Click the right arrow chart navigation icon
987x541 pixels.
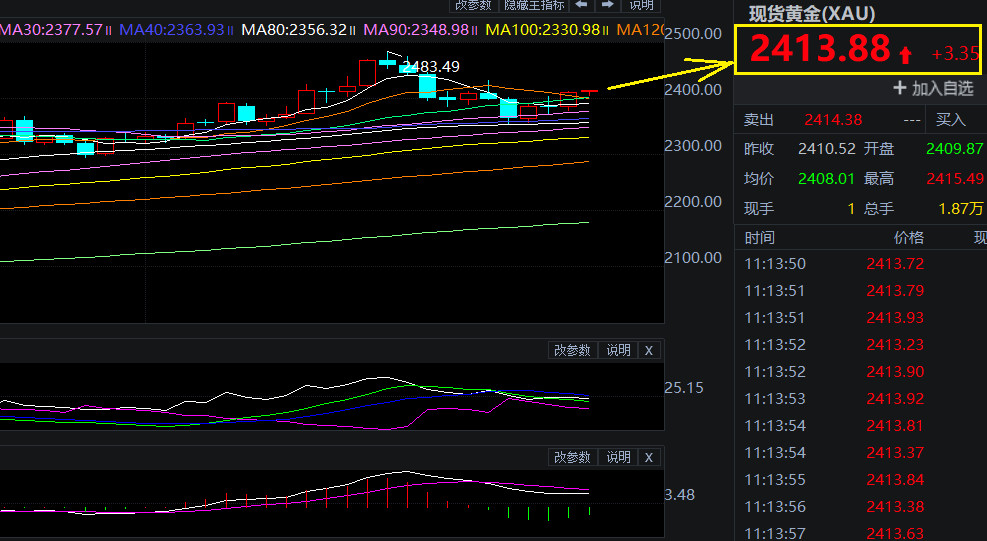pos(606,5)
